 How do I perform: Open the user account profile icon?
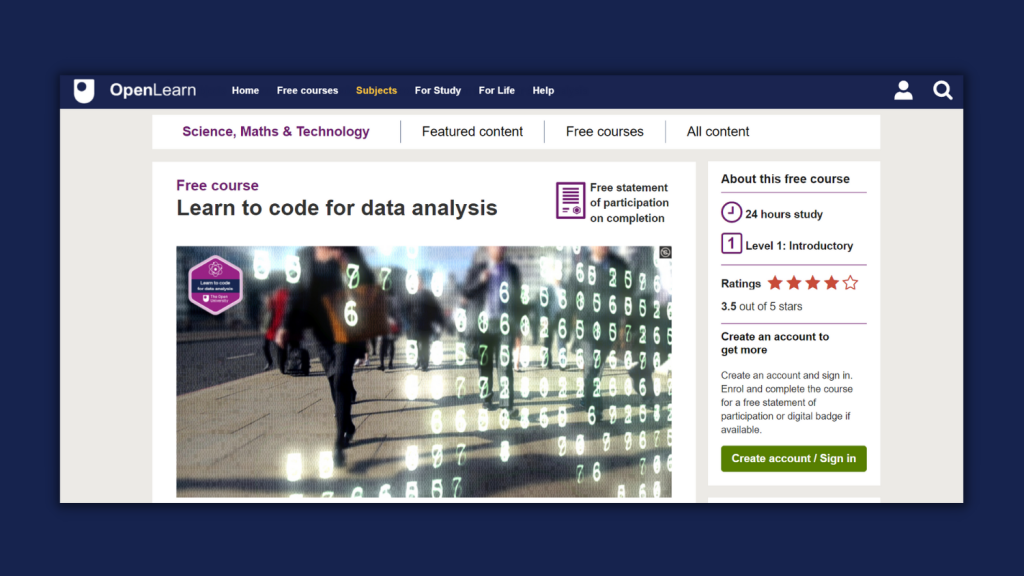click(x=903, y=91)
